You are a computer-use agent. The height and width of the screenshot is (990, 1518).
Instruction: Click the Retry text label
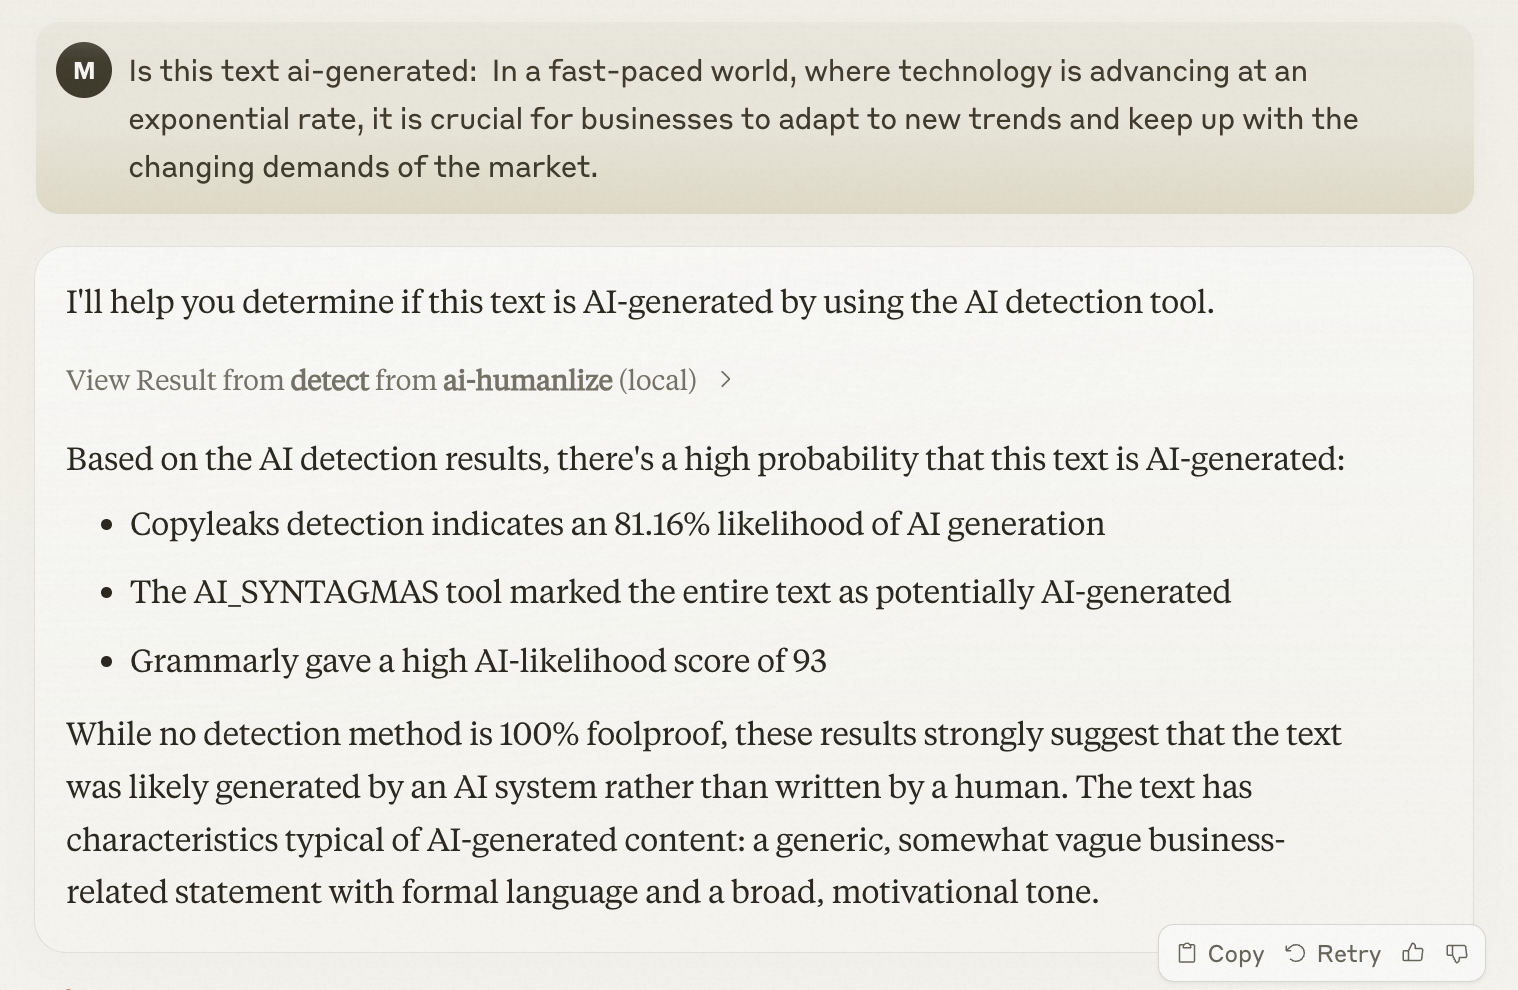[x=1349, y=954]
